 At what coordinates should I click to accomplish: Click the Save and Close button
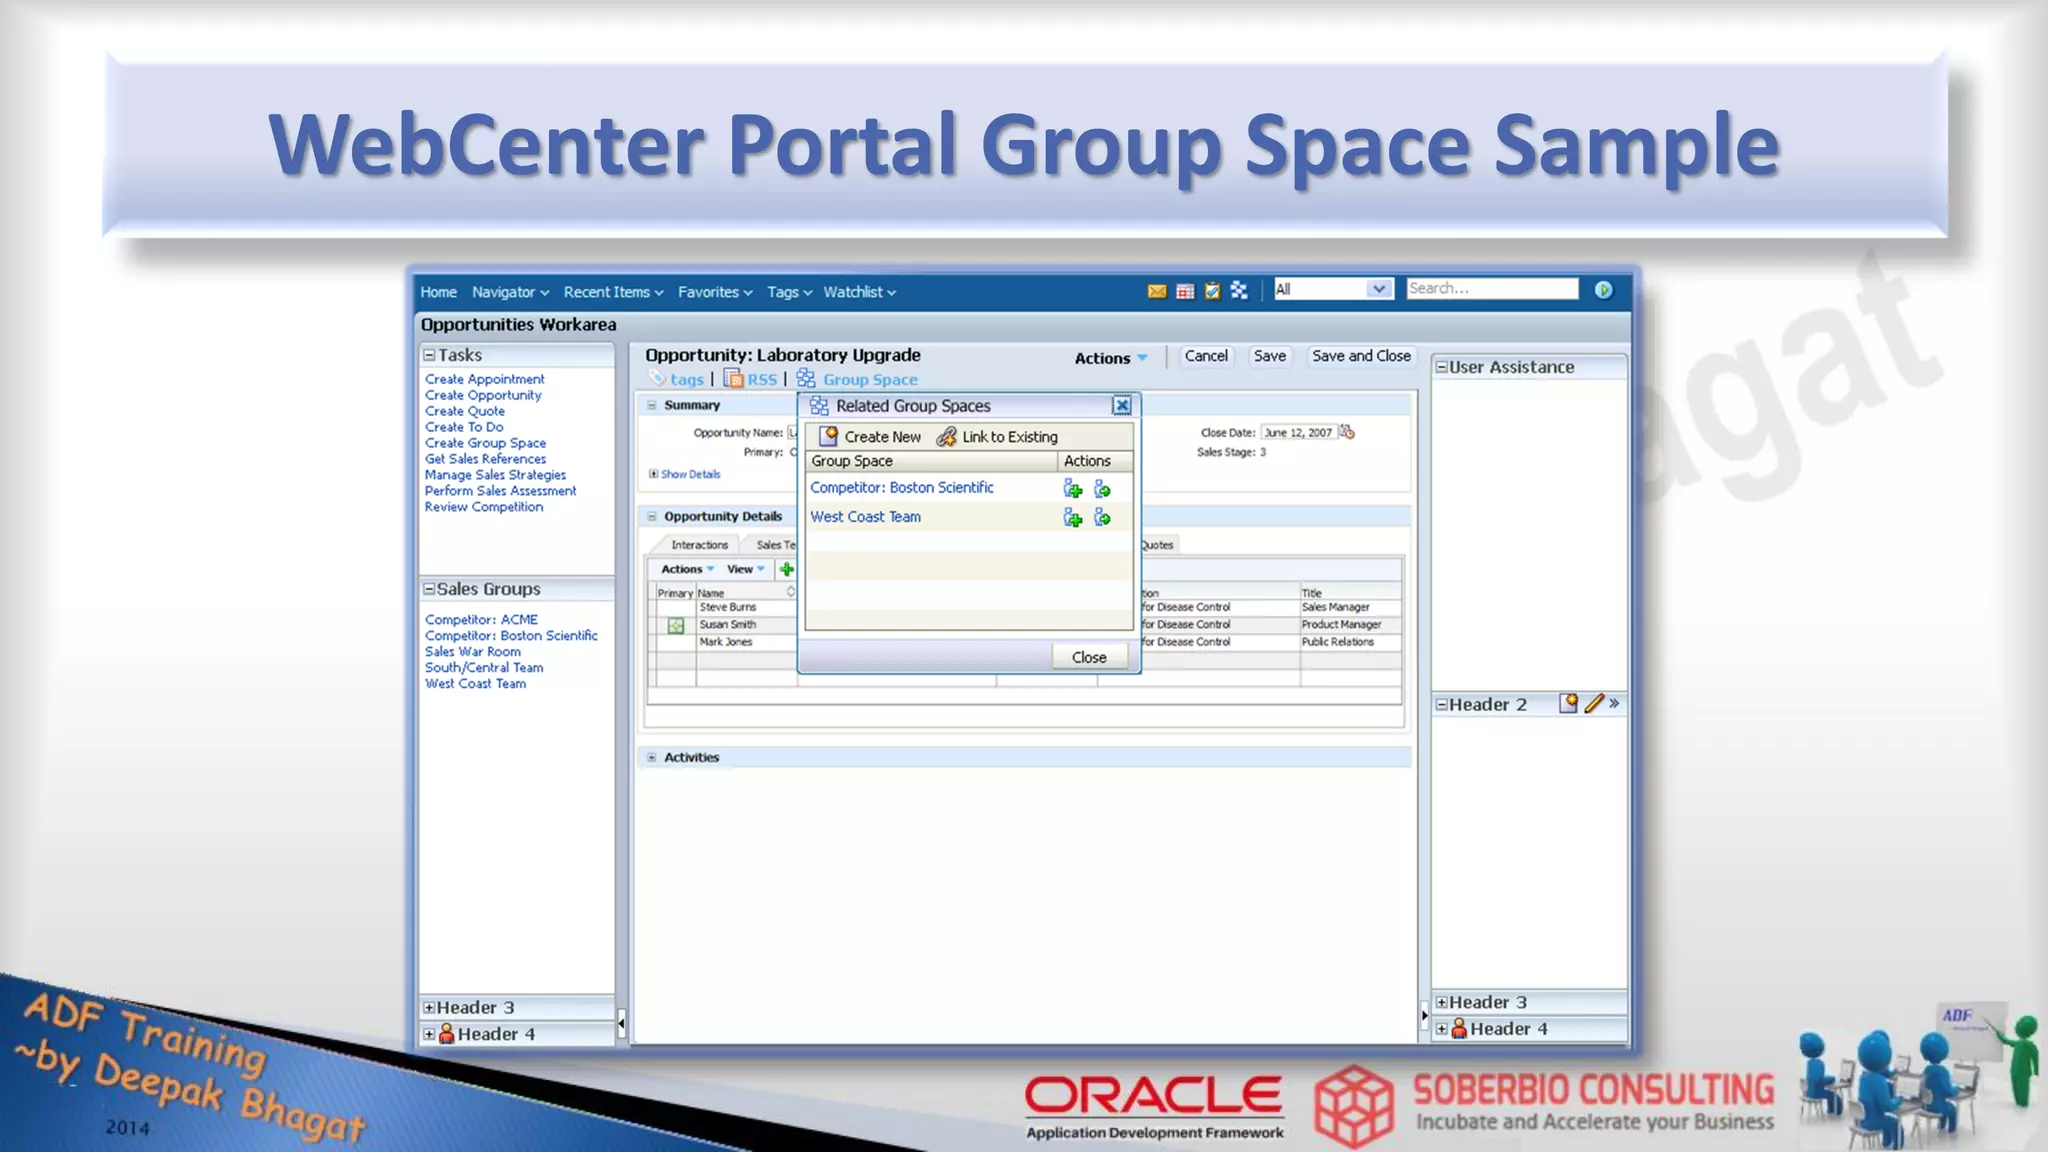coord(1360,356)
